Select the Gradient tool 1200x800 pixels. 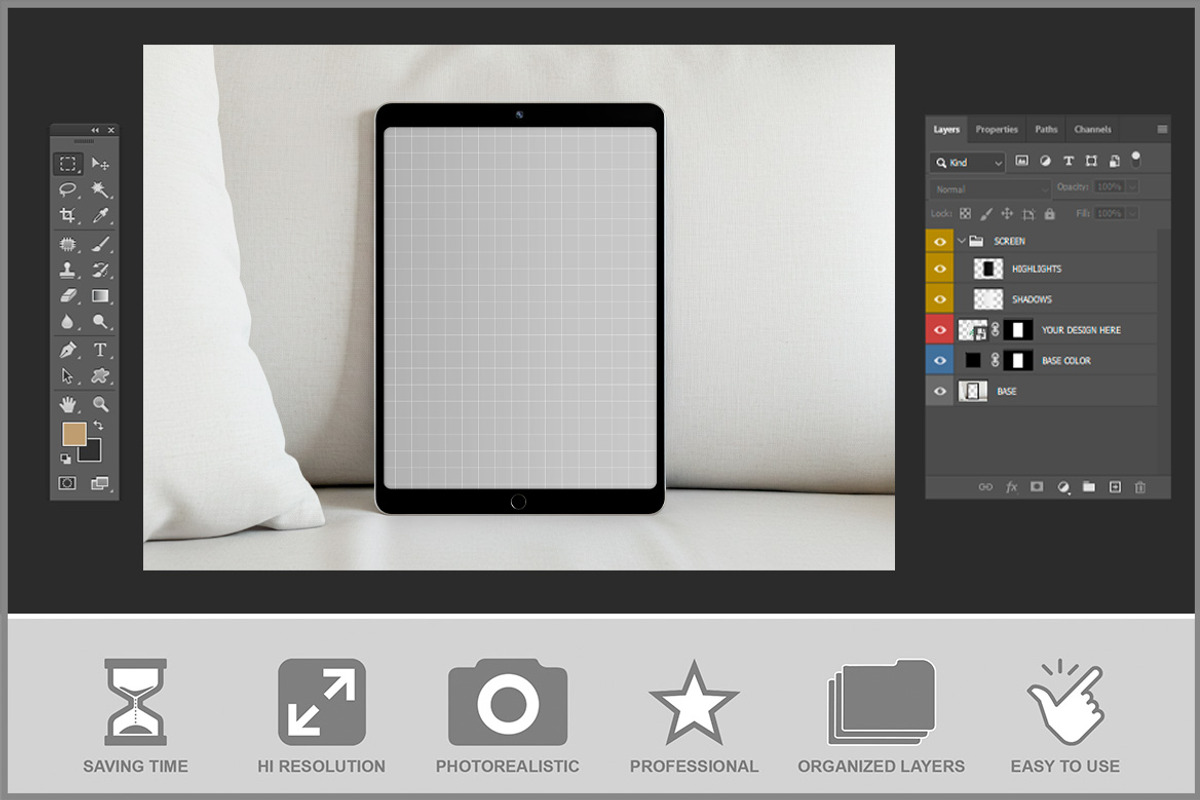click(x=100, y=296)
